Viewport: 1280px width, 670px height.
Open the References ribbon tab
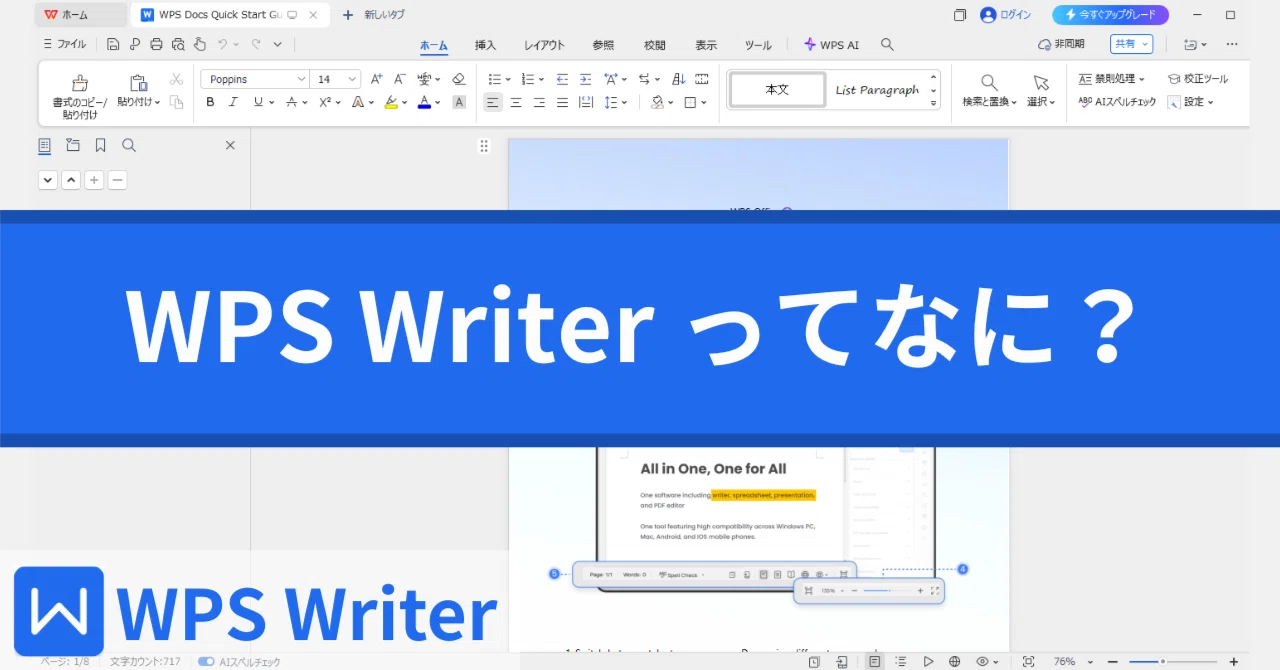(x=603, y=45)
